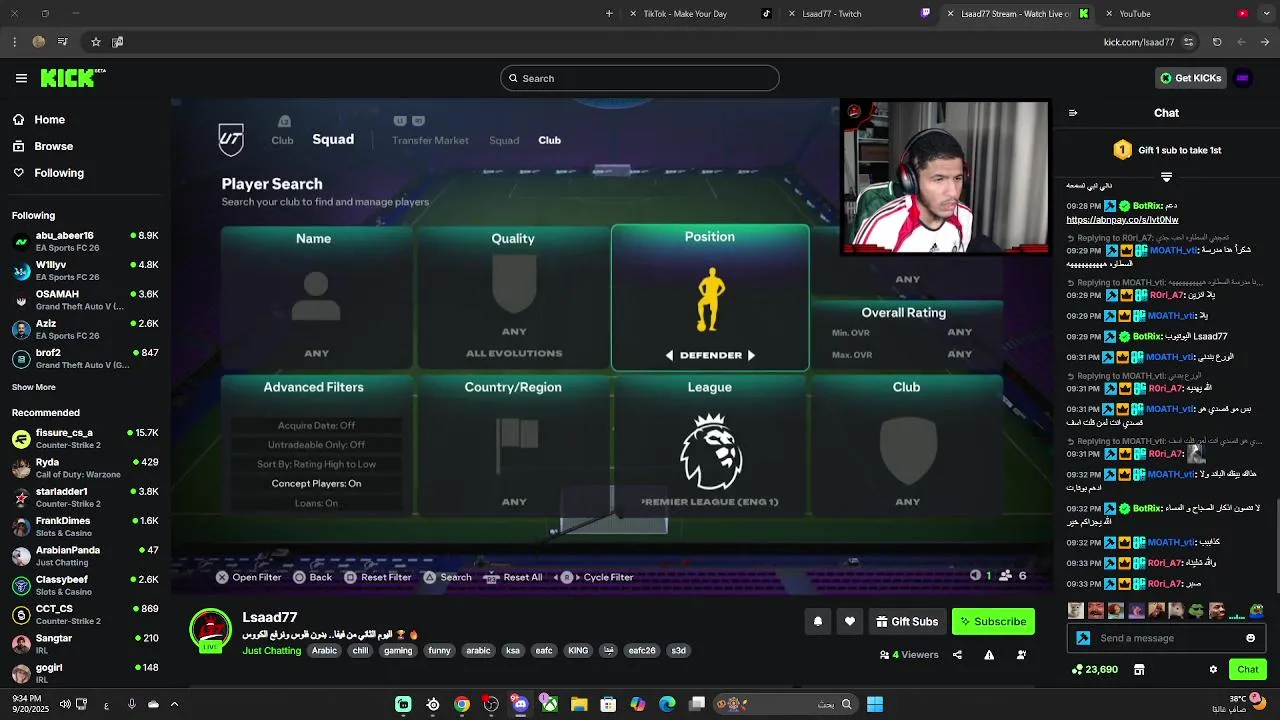Open the Just Chatting category

[272, 650]
